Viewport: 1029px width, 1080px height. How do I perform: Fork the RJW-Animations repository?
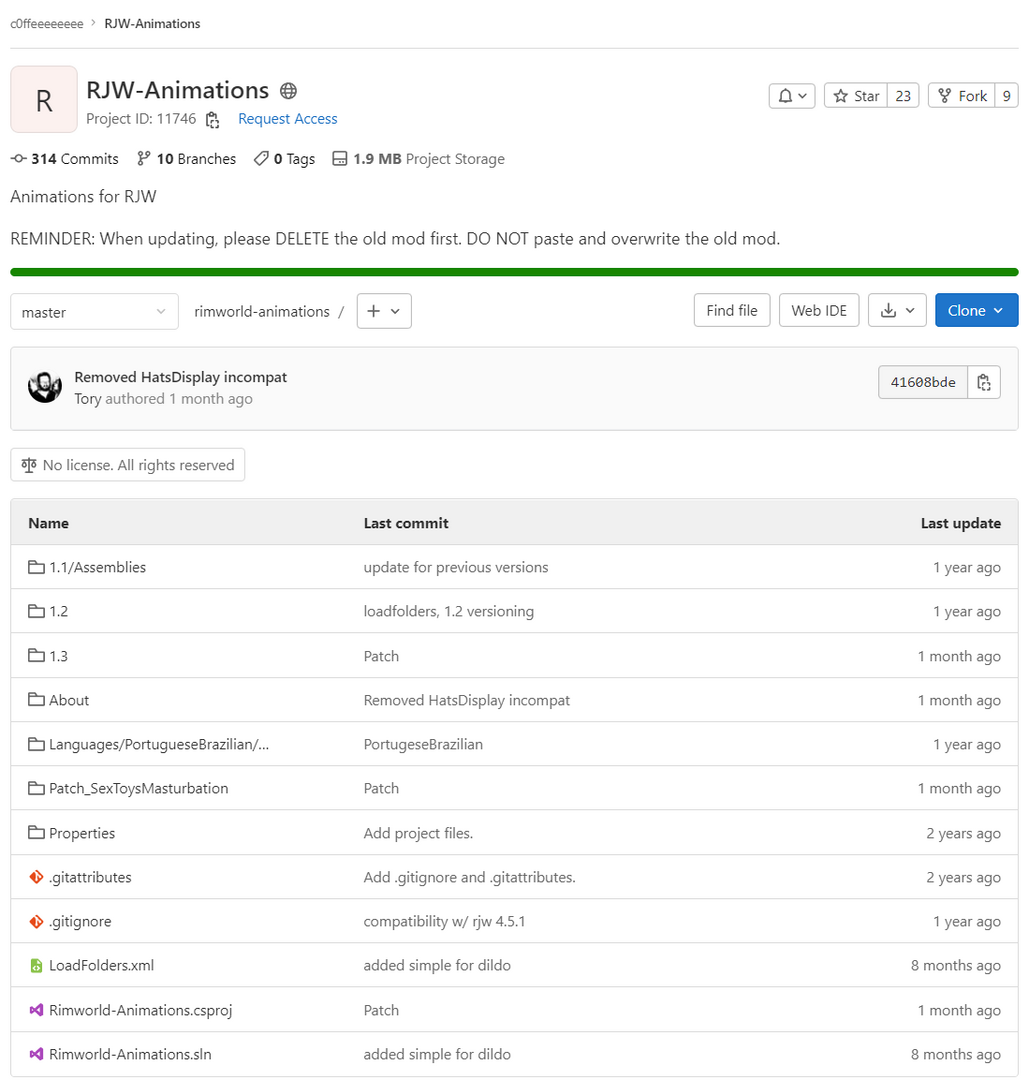click(x=962, y=96)
